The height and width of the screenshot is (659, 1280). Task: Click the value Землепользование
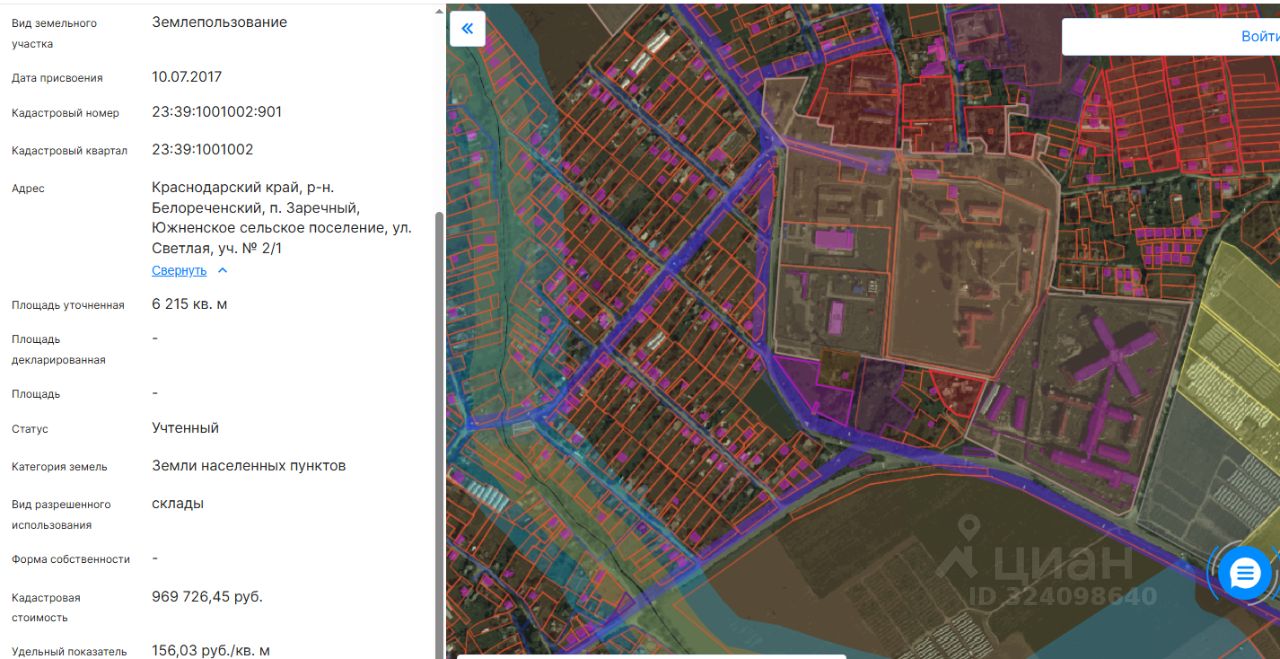[219, 22]
